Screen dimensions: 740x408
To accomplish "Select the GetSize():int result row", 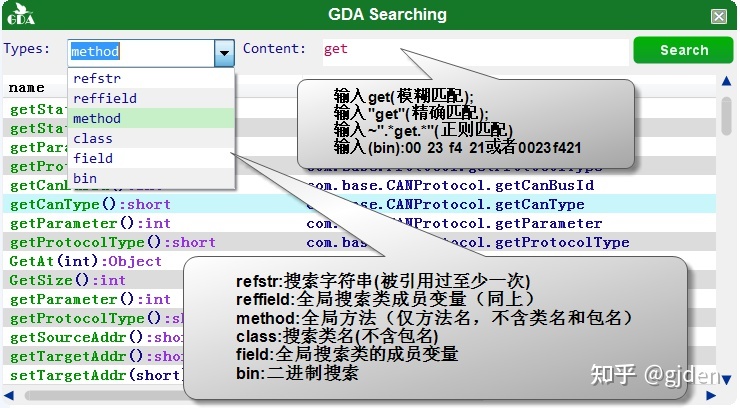I will click(67, 280).
